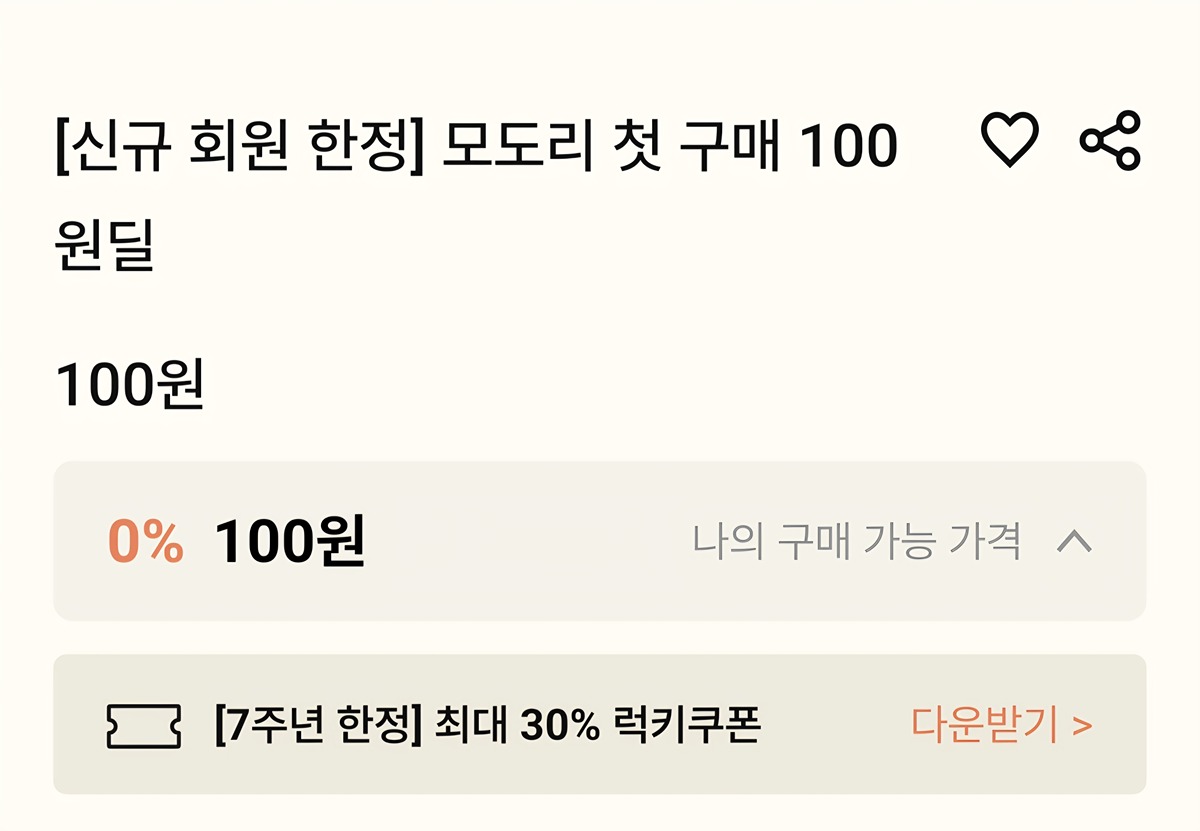1200x831 pixels.
Task: Click the '30%' figure in the coupon banner
Action: [559, 725]
